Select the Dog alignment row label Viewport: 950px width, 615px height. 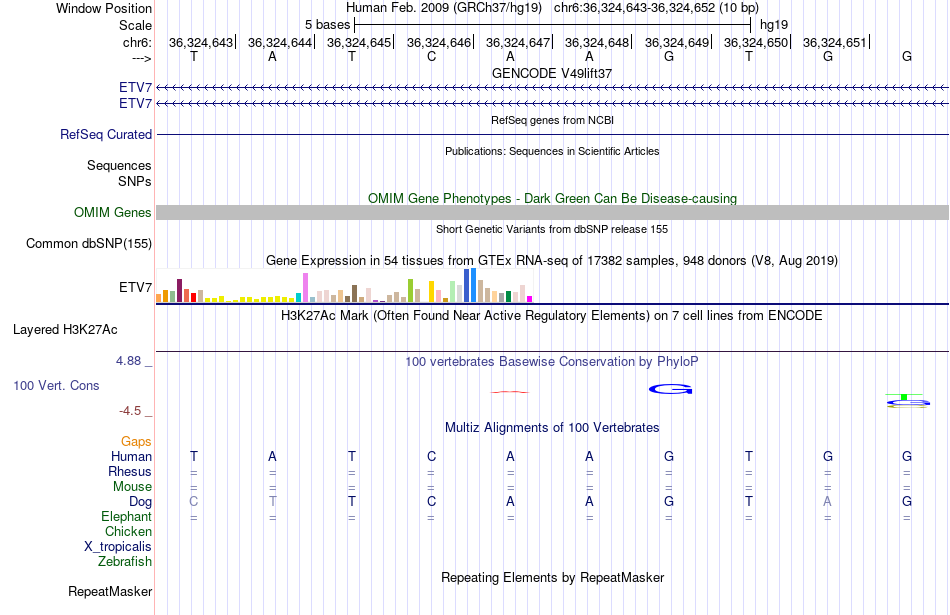click(x=141, y=502)
